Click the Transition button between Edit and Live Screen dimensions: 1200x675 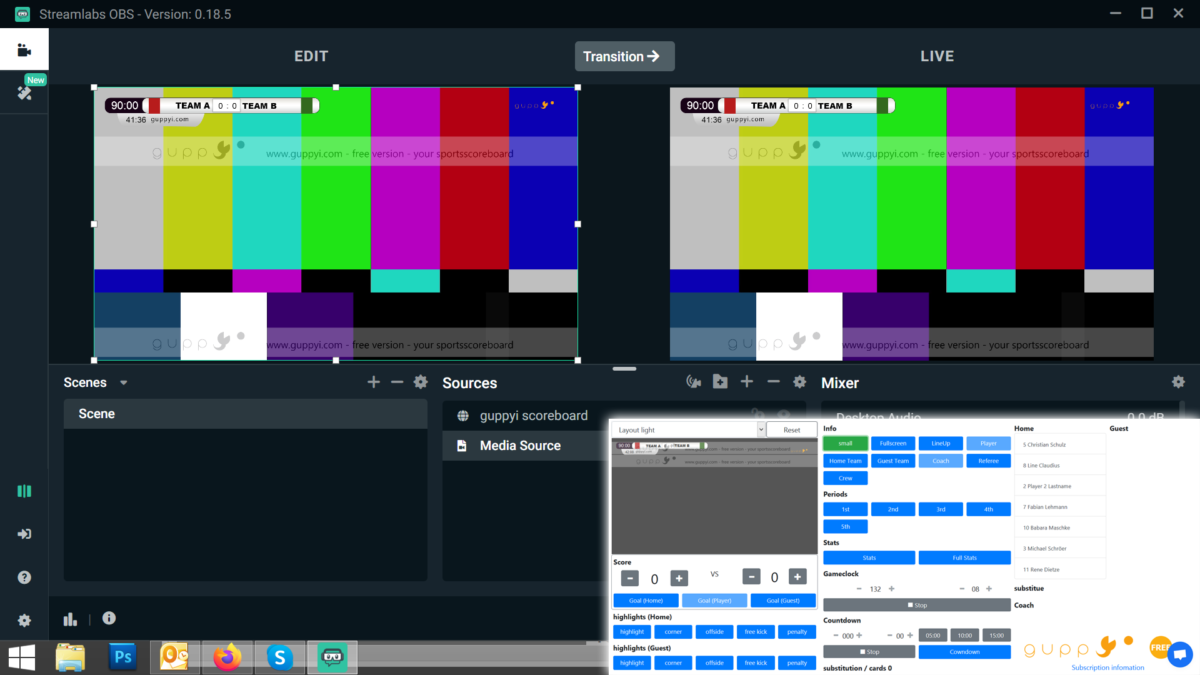(624, 56)
